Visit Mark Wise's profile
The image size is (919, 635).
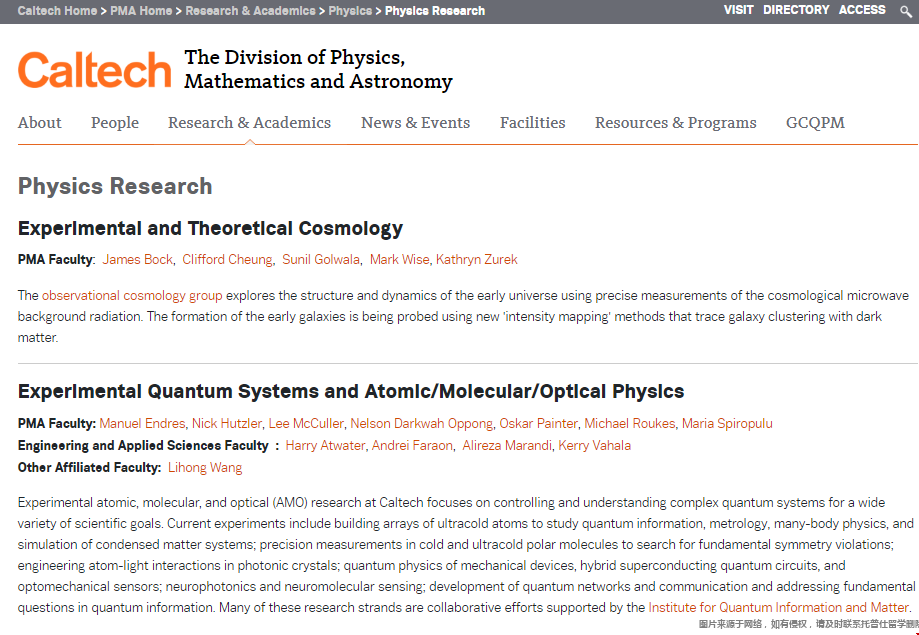[399, 260]
